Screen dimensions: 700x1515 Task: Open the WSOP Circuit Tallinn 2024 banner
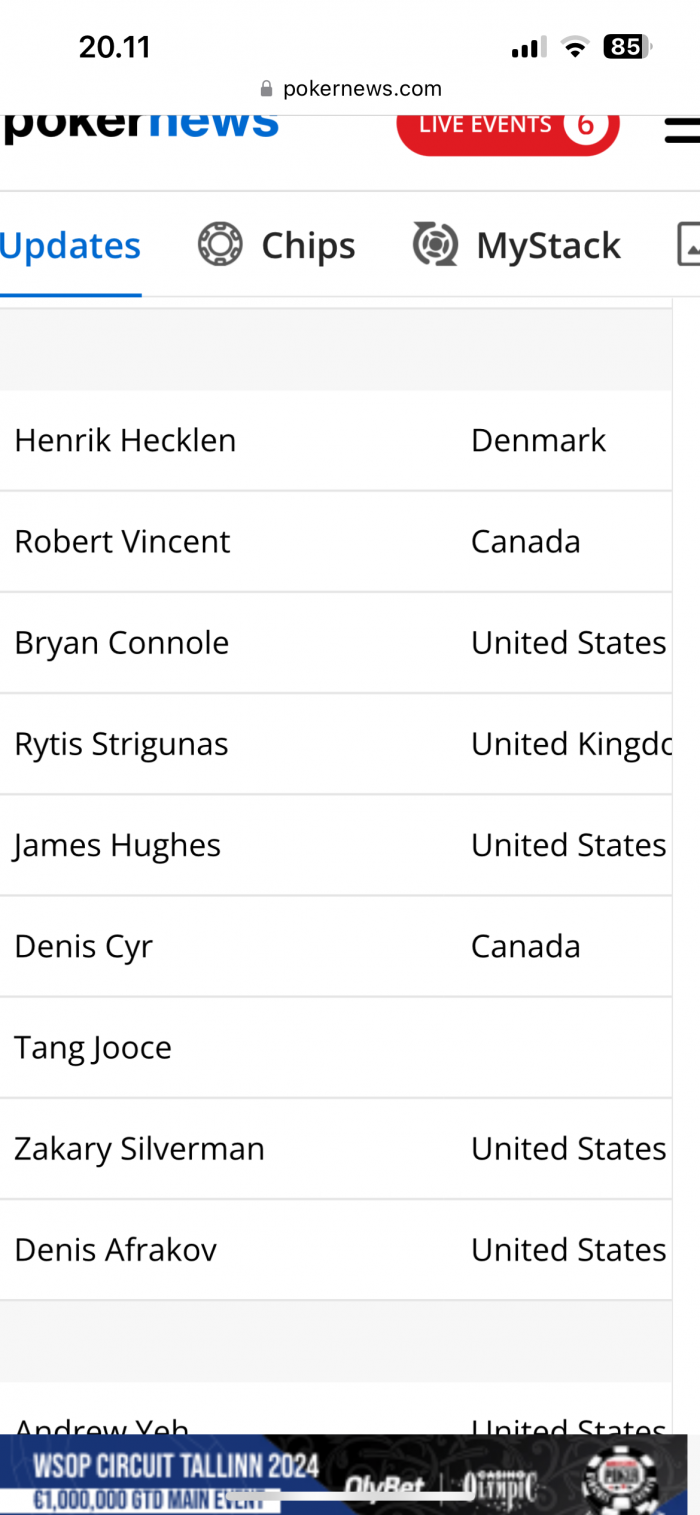[x=343, y=1475]
